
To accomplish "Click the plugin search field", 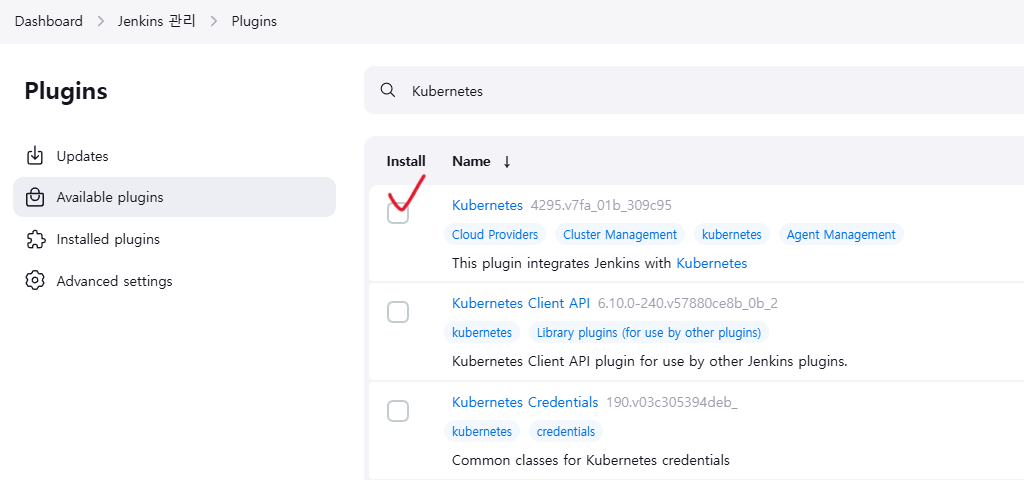I will 694,90.
